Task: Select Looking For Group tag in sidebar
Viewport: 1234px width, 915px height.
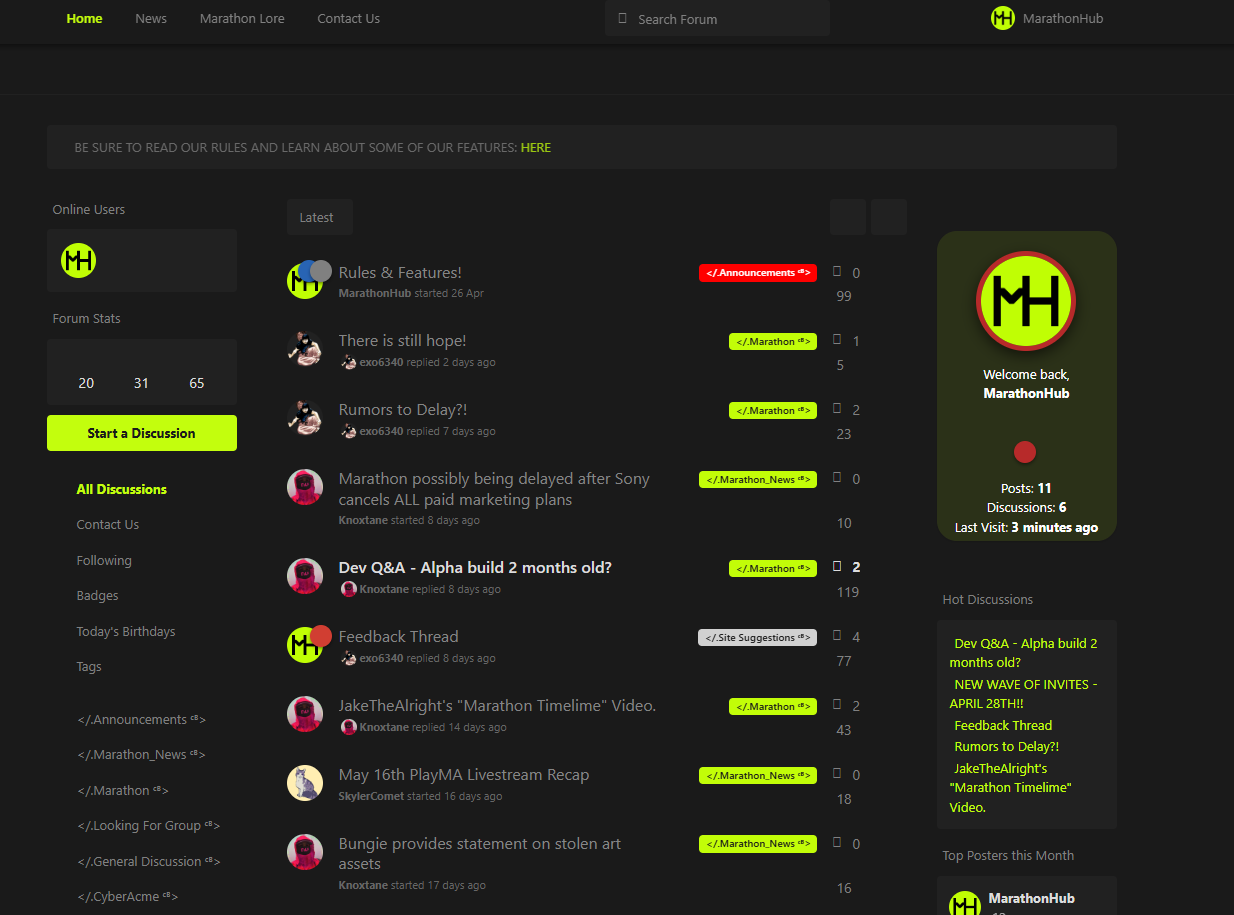Action: click(x=148, y=826)
